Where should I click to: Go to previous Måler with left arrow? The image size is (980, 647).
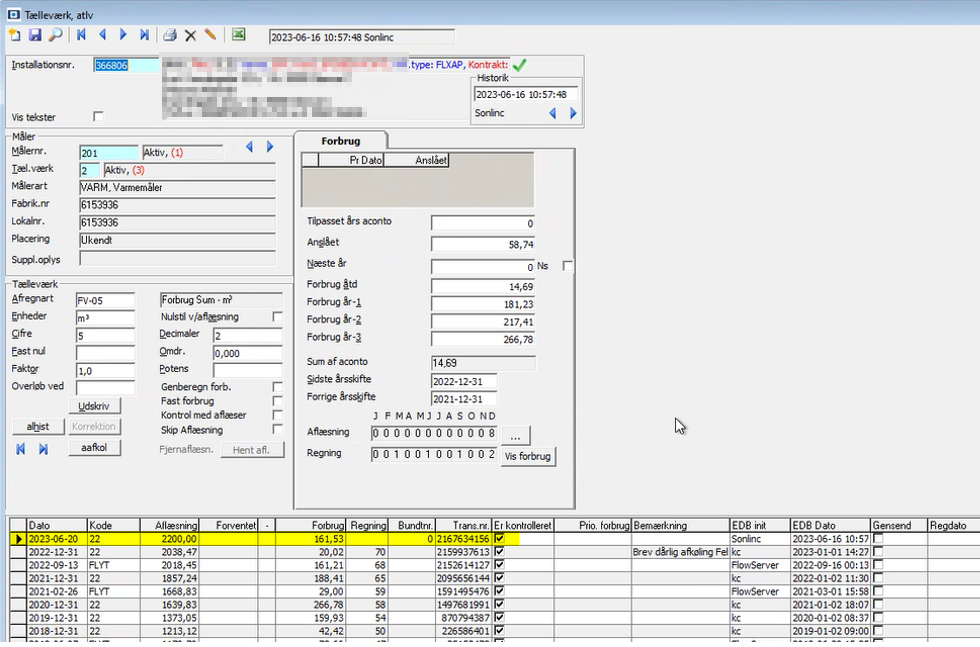(x=249, y=147)
